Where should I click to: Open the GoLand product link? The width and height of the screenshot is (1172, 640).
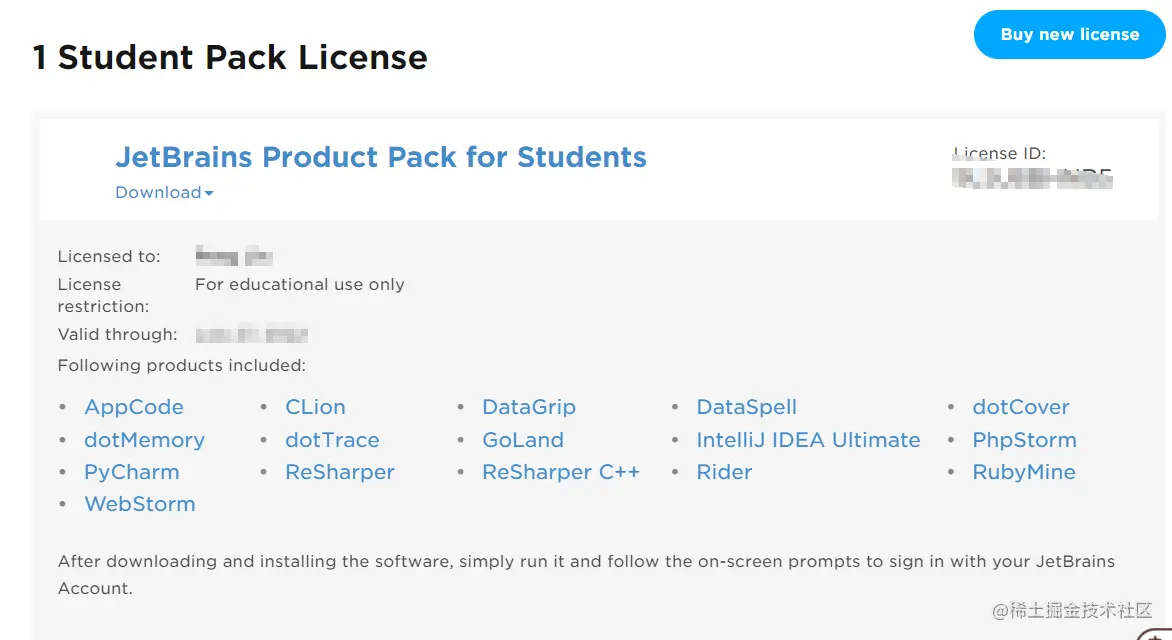coord(523,440)
